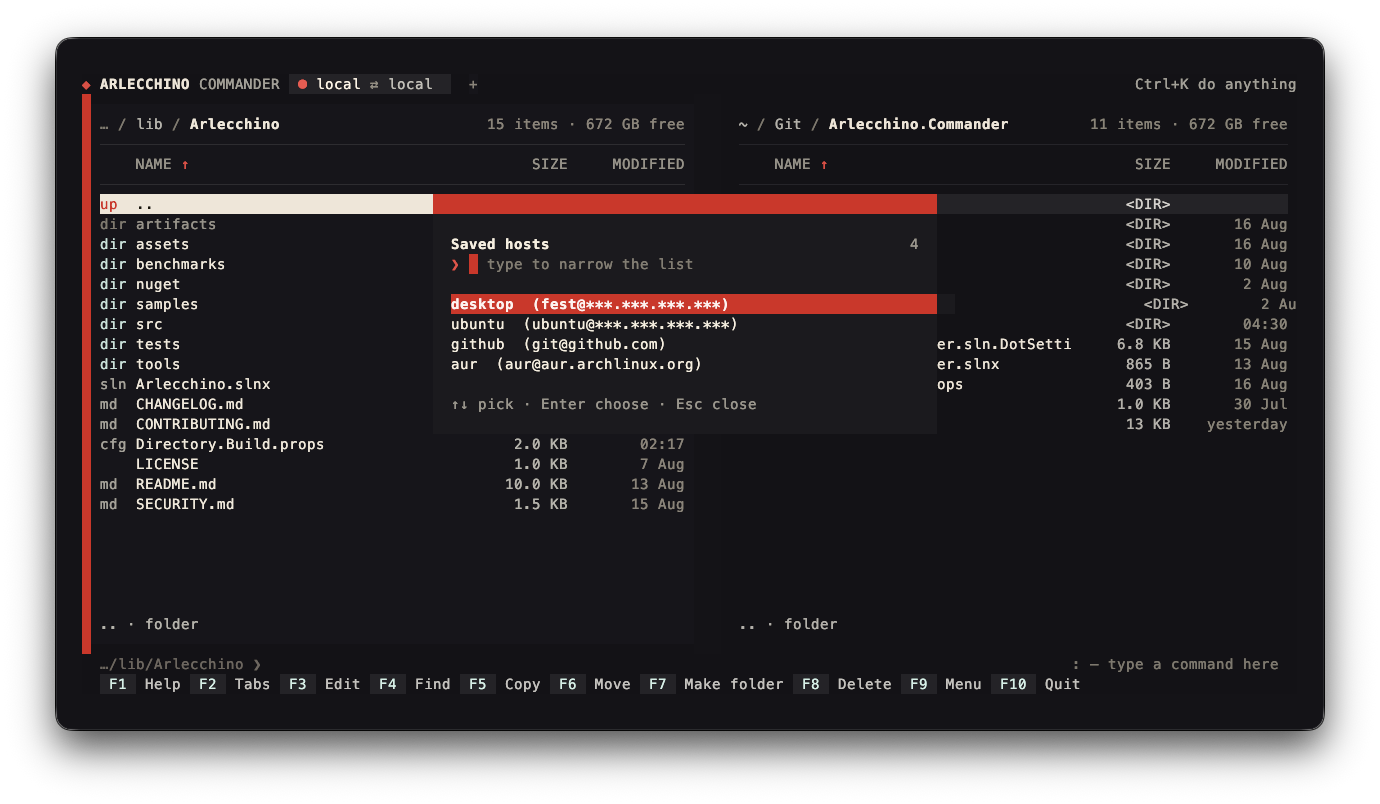Select the '..' up row in left panel
This screenshot has width=1380, height=804.
[266, 204]
